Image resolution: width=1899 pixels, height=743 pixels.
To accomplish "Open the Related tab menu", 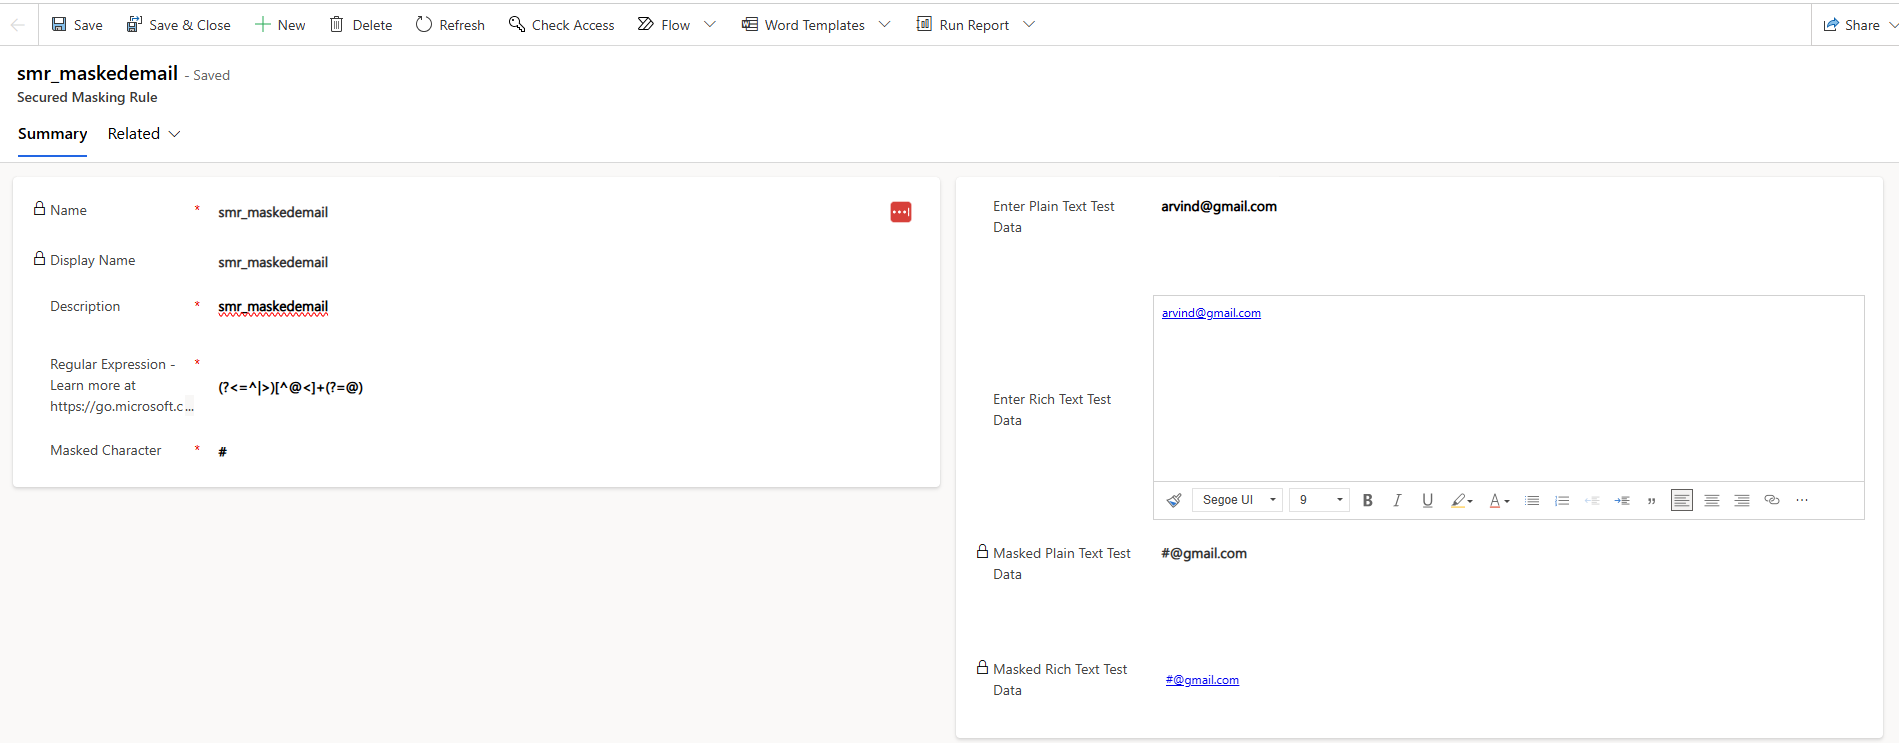I will 144,134.
